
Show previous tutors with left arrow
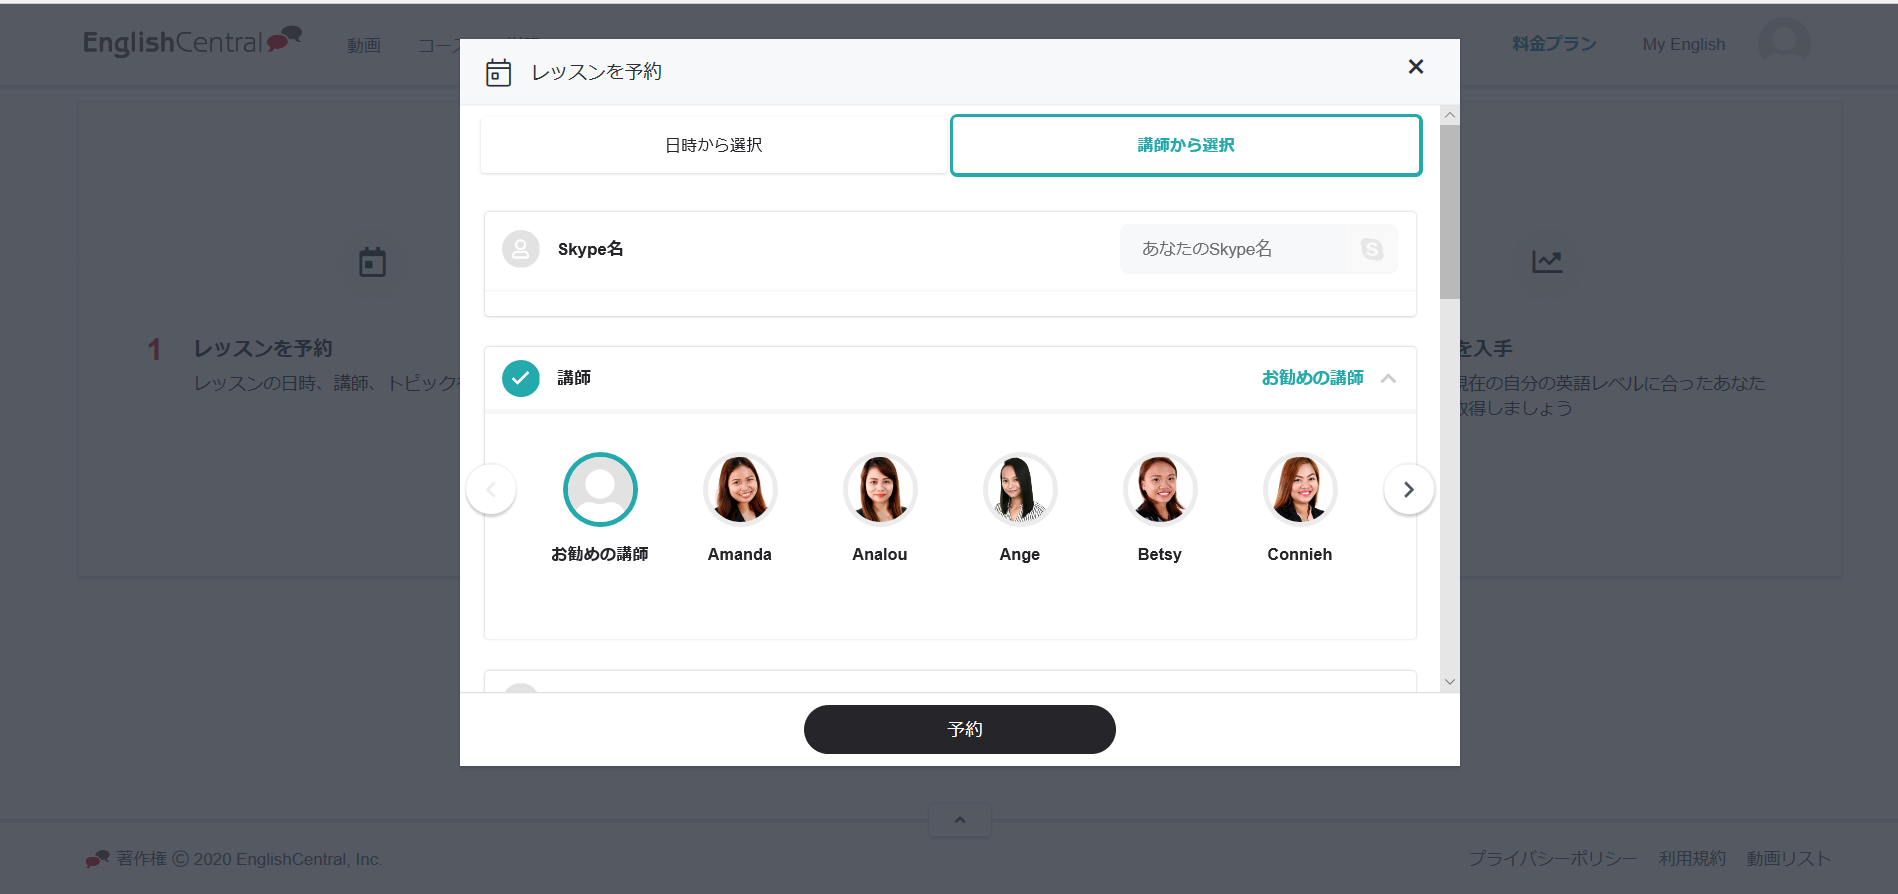(491, 490)
